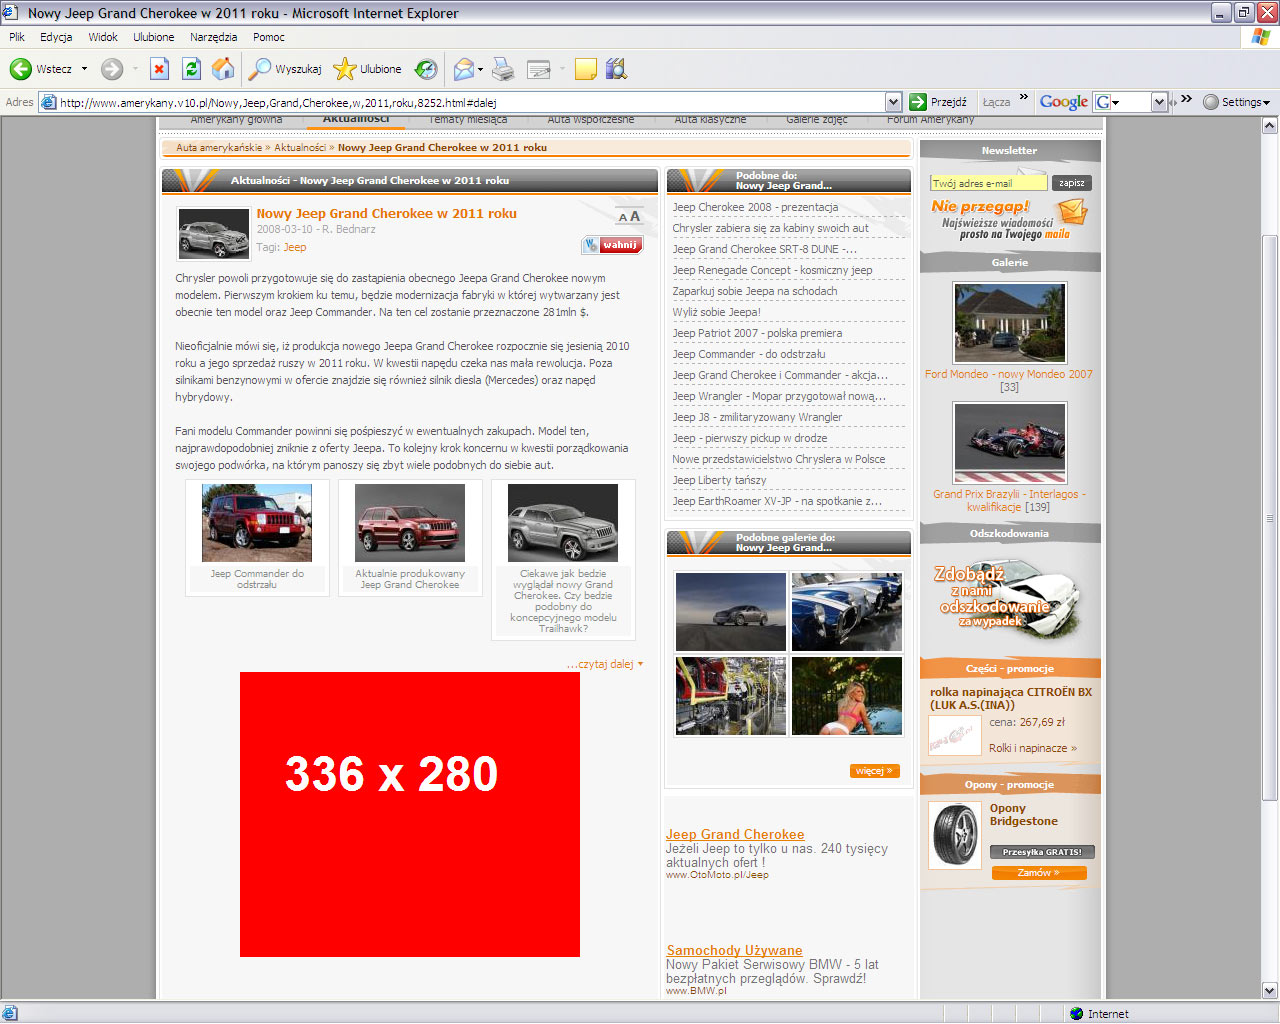This screenshot has width=1280, height=1024.
Task: Click the browser address URL field
Action: 471,102
